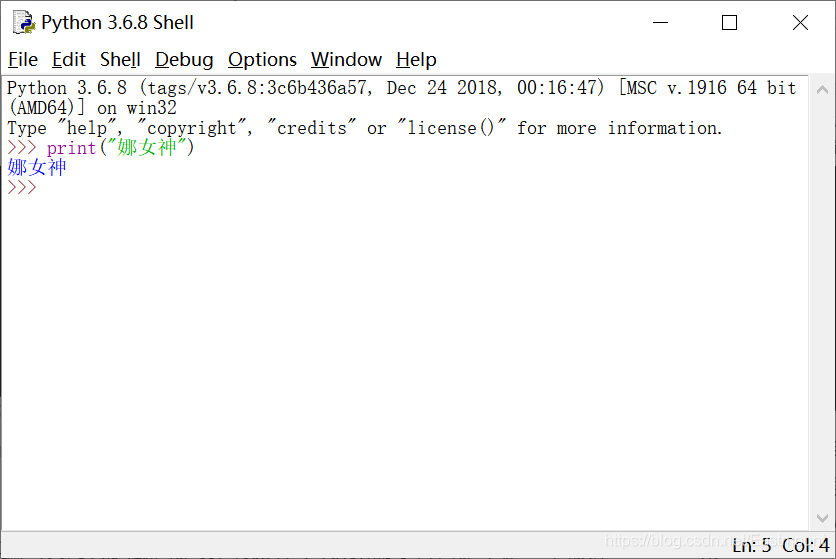Viewport: 836px width, 559px height.
Task: Open the File menu
Action: tap(22, 60)
